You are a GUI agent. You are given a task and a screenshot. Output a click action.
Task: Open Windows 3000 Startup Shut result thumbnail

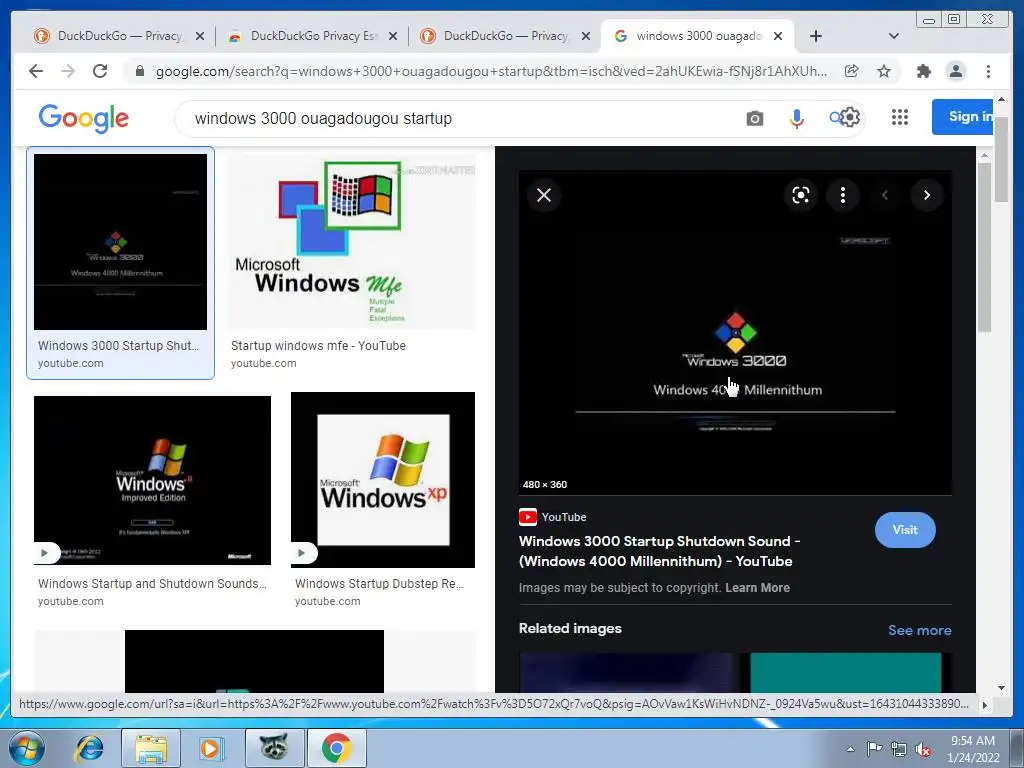pos(120,241)
